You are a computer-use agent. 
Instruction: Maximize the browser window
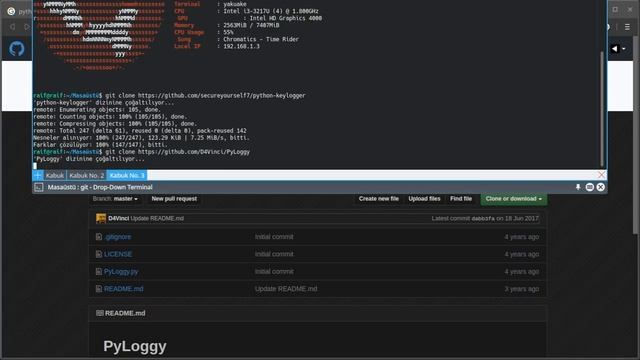[x=615, y=9]
